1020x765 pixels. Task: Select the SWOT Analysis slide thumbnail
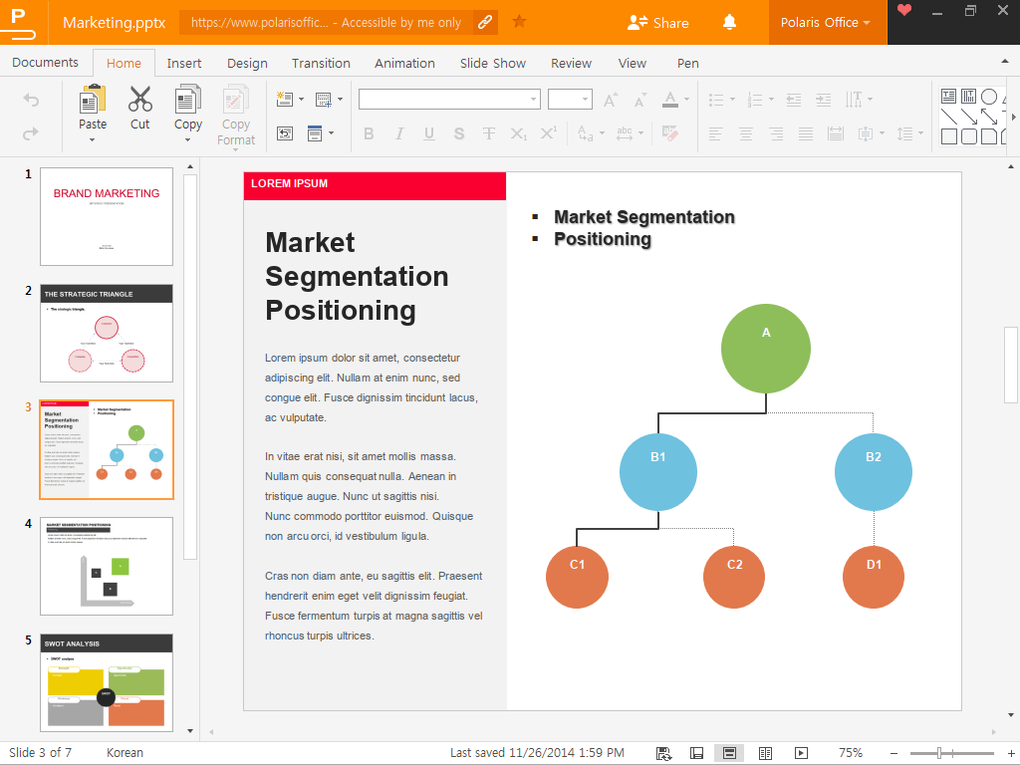pos(106,681)
